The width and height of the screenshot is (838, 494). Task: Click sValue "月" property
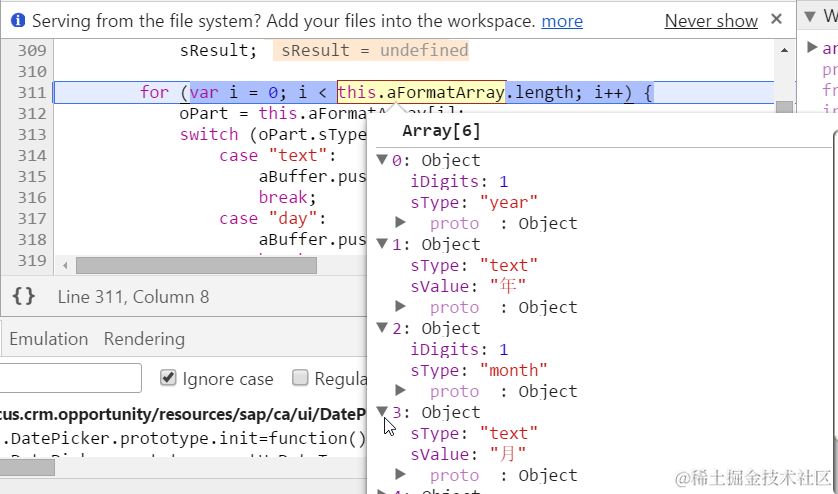468,454
